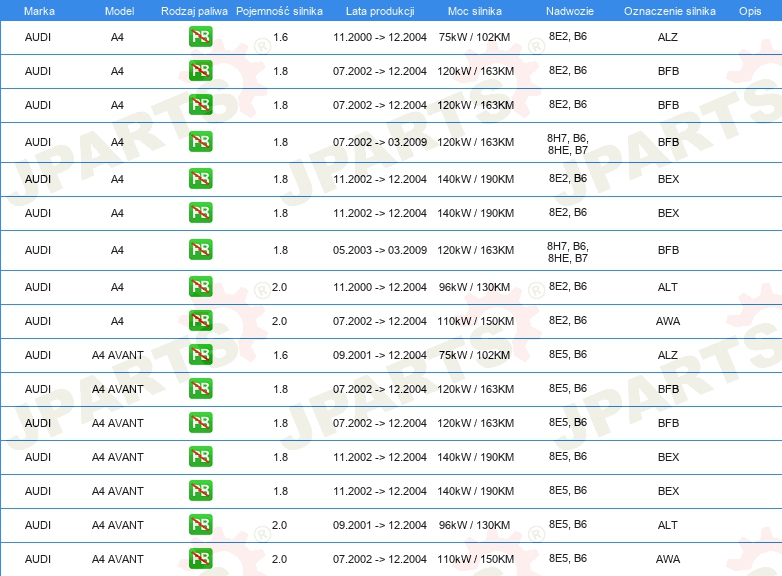782x576 pixels.
Task: Click 110kW / 150KM in the 8E5 row
Action: point(475,559)
